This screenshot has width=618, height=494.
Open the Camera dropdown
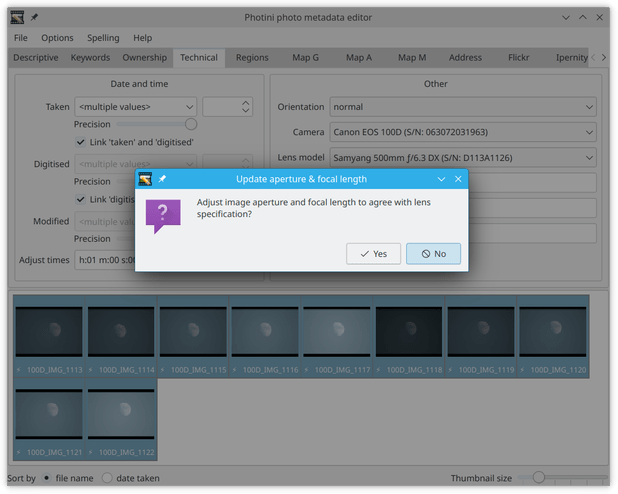[x=463, y=132]
